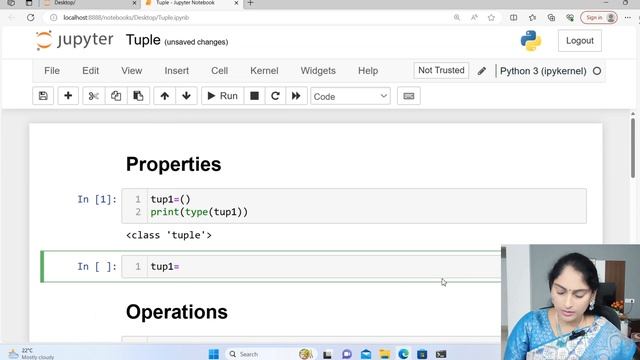Paste cells below icon
The height and width of the screenshot is (360, 640).
click(138, 96)
